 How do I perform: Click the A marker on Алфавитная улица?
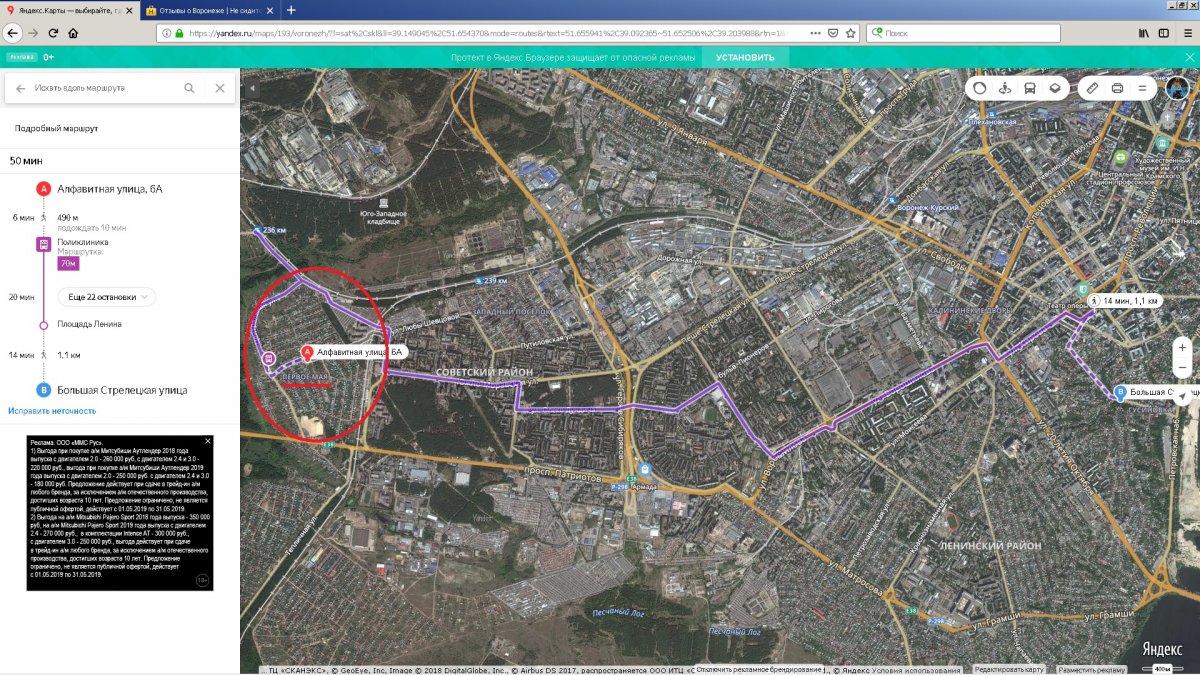coord(307,353)
